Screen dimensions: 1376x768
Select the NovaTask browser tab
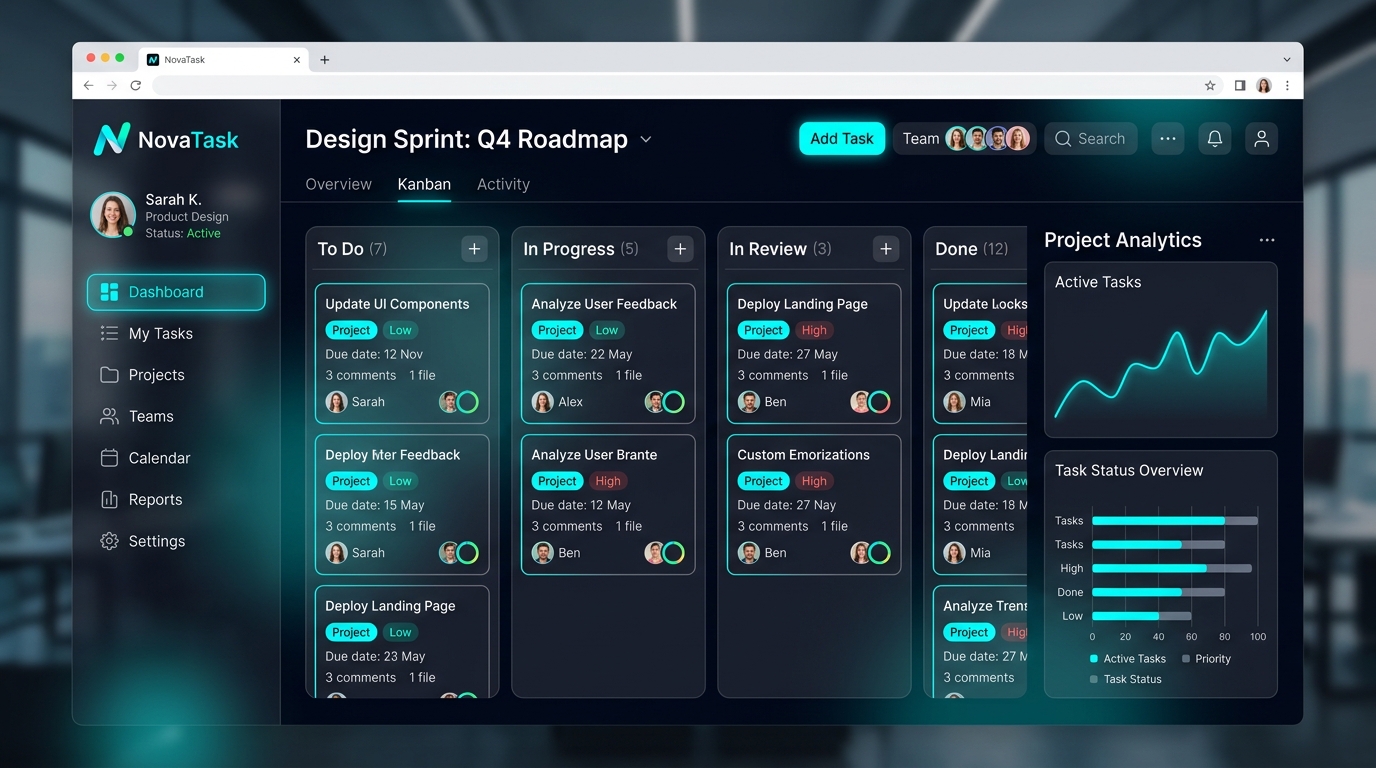[x=224, y=60]
